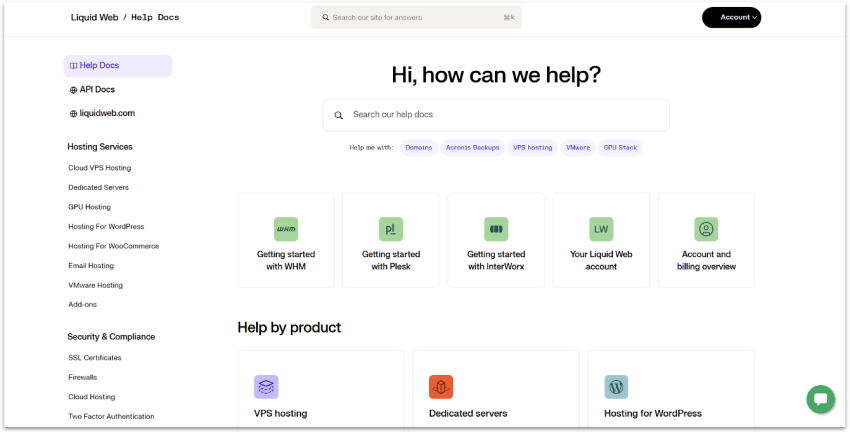Open Hosting For WooCommerce sidebar link

tap(114, 246)
